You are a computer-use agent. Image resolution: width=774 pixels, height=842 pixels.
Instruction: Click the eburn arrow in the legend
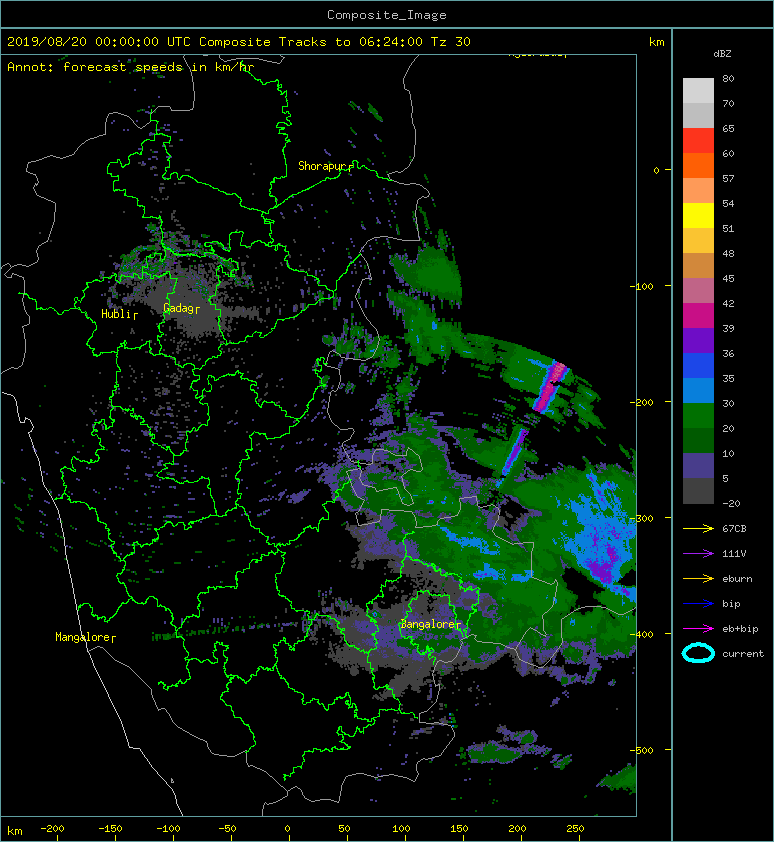(698, 578)
